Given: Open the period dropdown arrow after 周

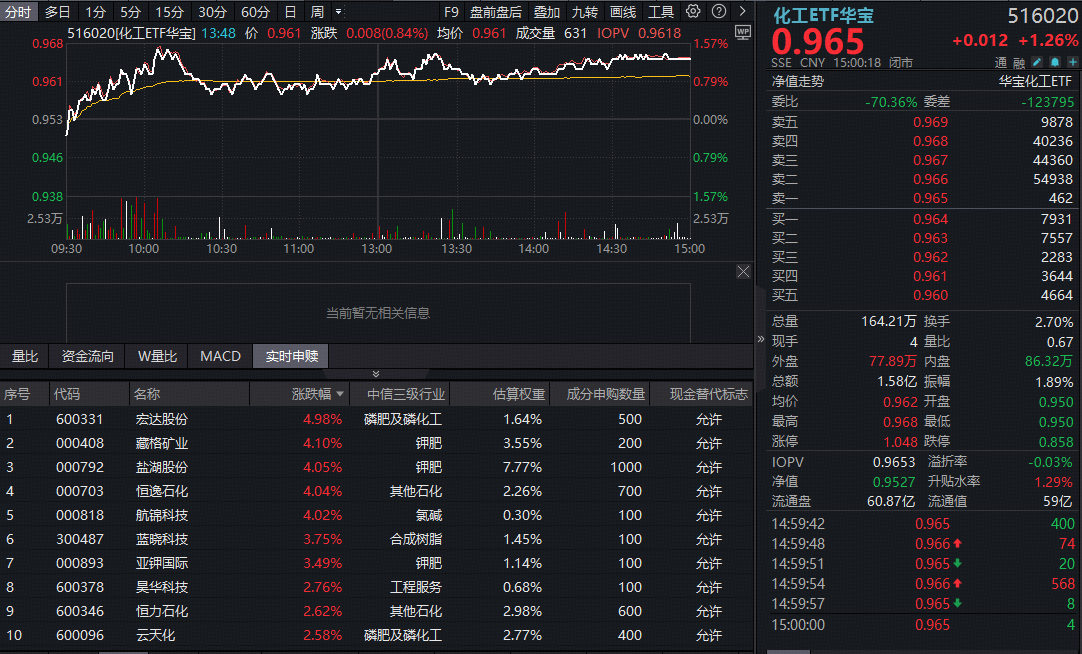Looking at the screenshot, I should coord(338,12).
